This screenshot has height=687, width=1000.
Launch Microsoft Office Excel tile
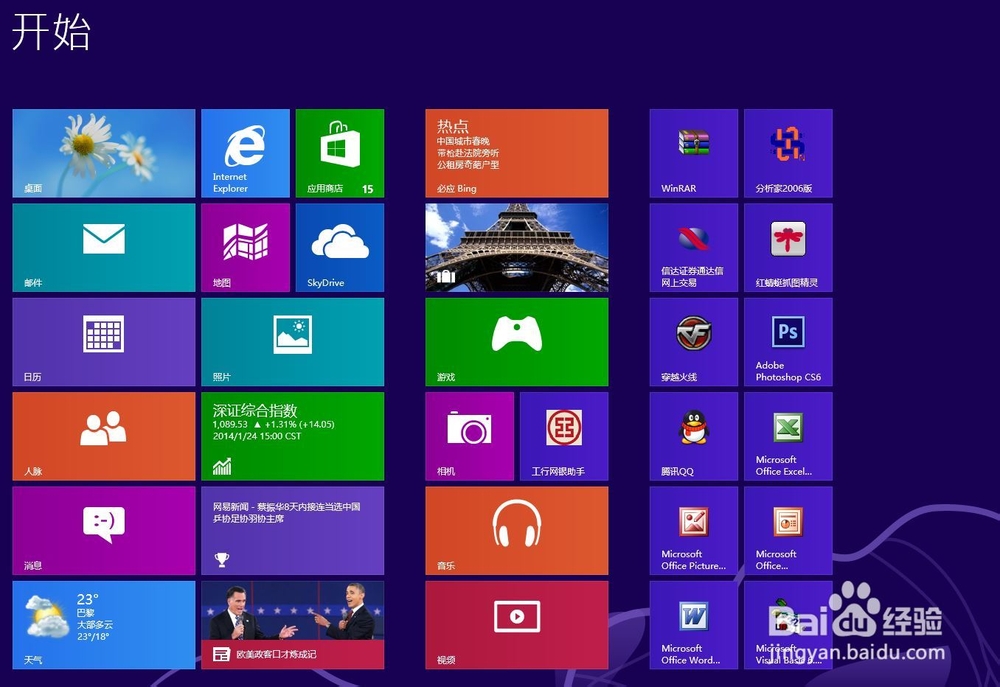788,436
